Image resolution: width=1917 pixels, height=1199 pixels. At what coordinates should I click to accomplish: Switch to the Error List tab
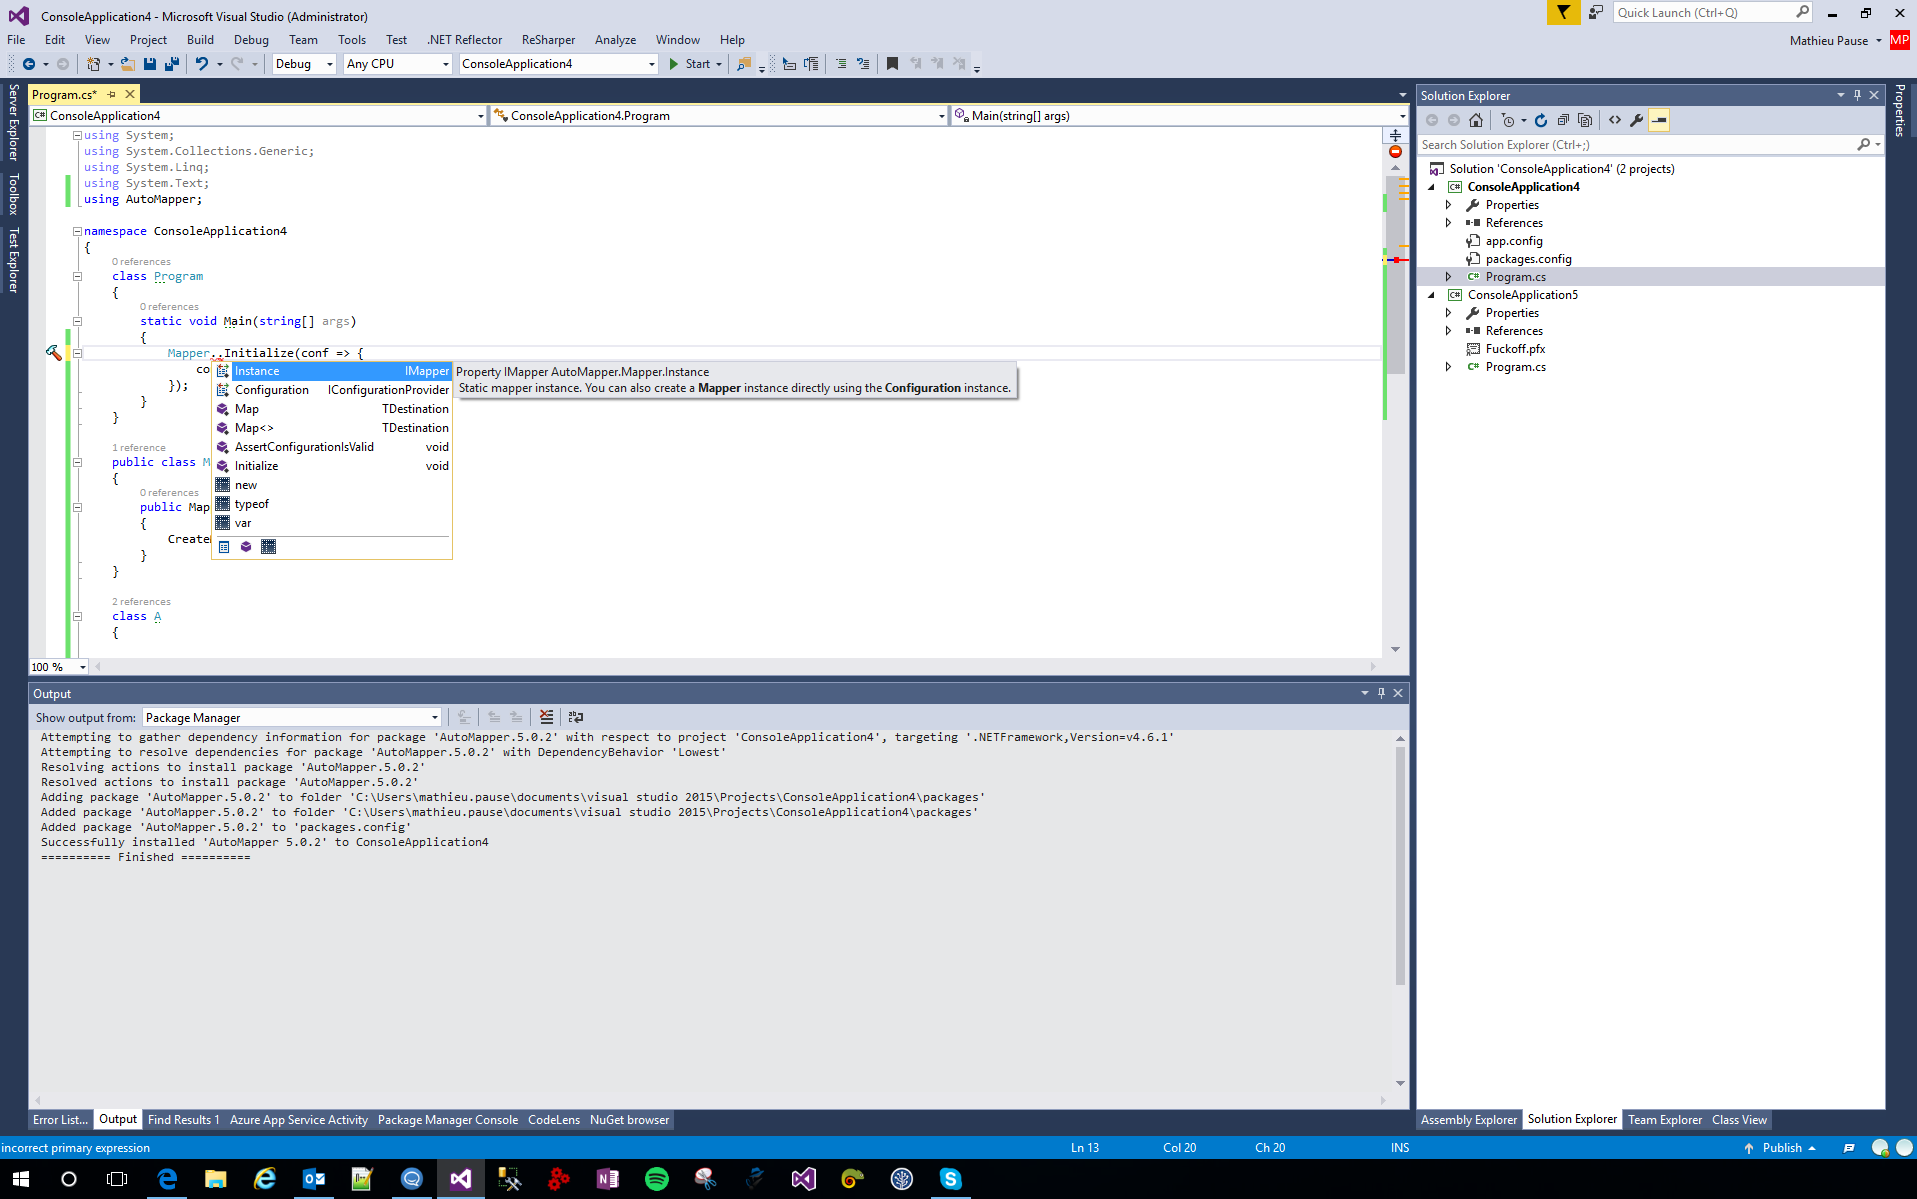pyautogui.click(x=60, y=1120)
